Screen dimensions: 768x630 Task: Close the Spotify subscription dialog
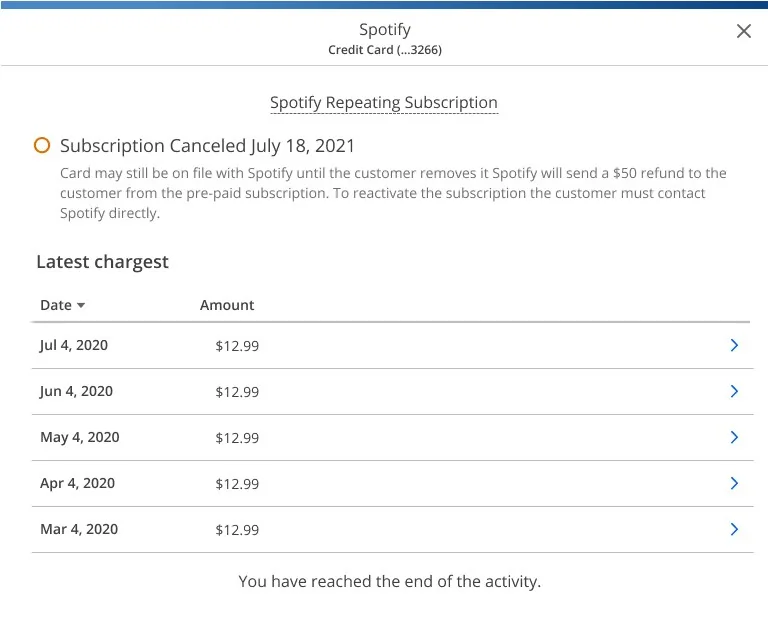click(744, 31)
